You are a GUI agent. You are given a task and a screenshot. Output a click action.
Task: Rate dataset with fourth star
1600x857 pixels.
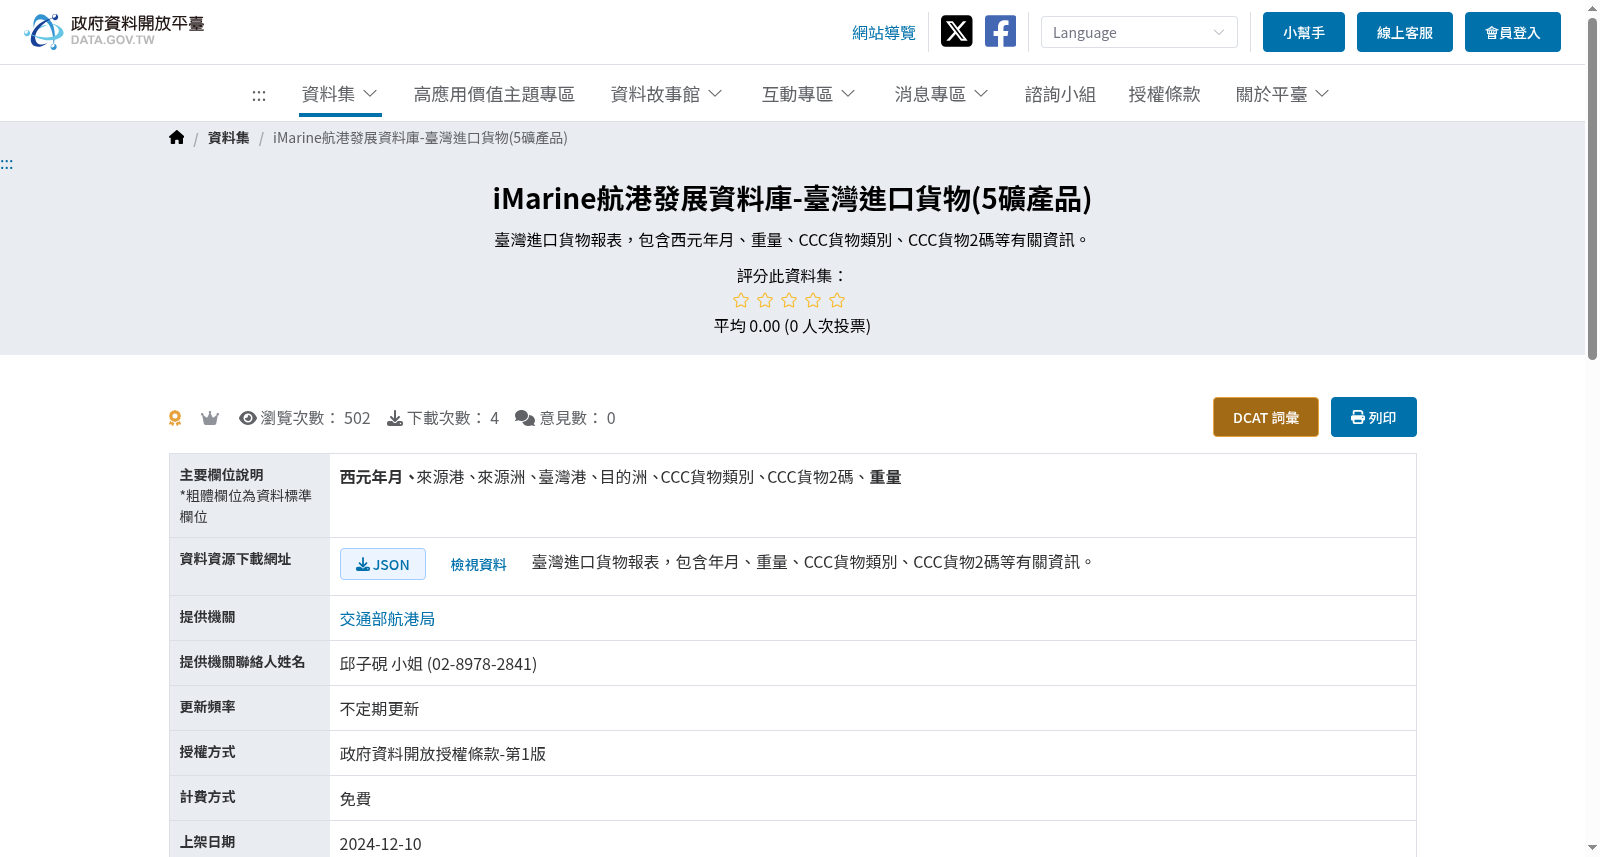point(813,300)
